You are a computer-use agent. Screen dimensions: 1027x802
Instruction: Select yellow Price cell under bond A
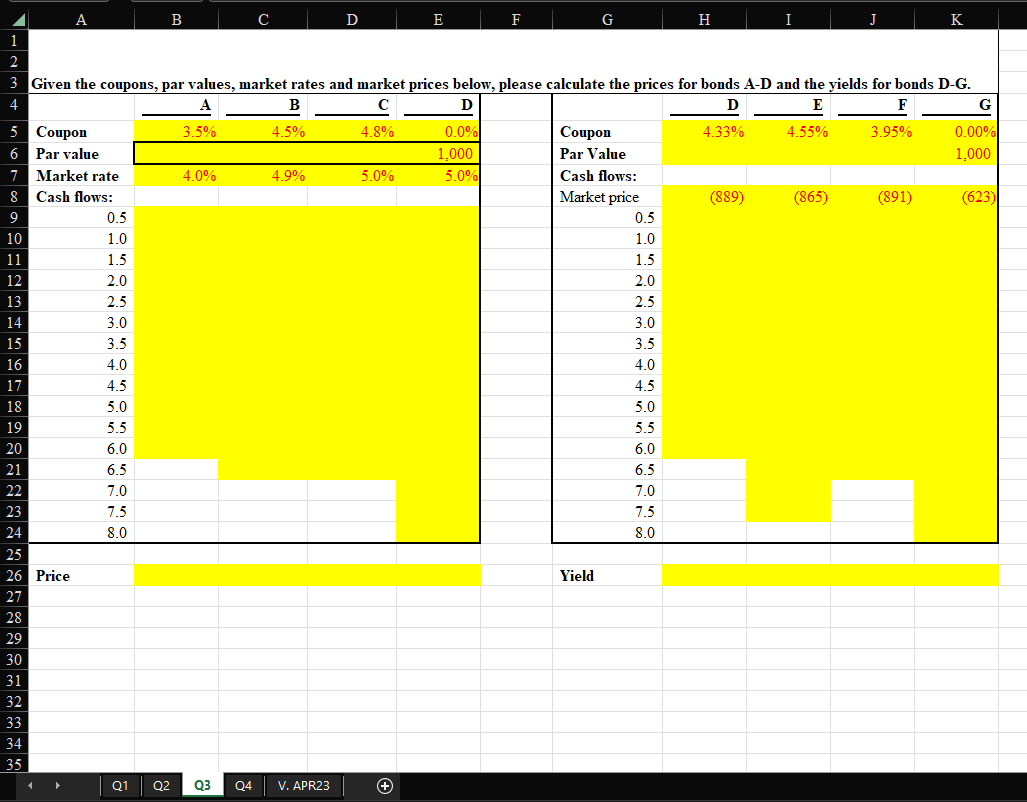pyautogui.click(x=176, y=575)
